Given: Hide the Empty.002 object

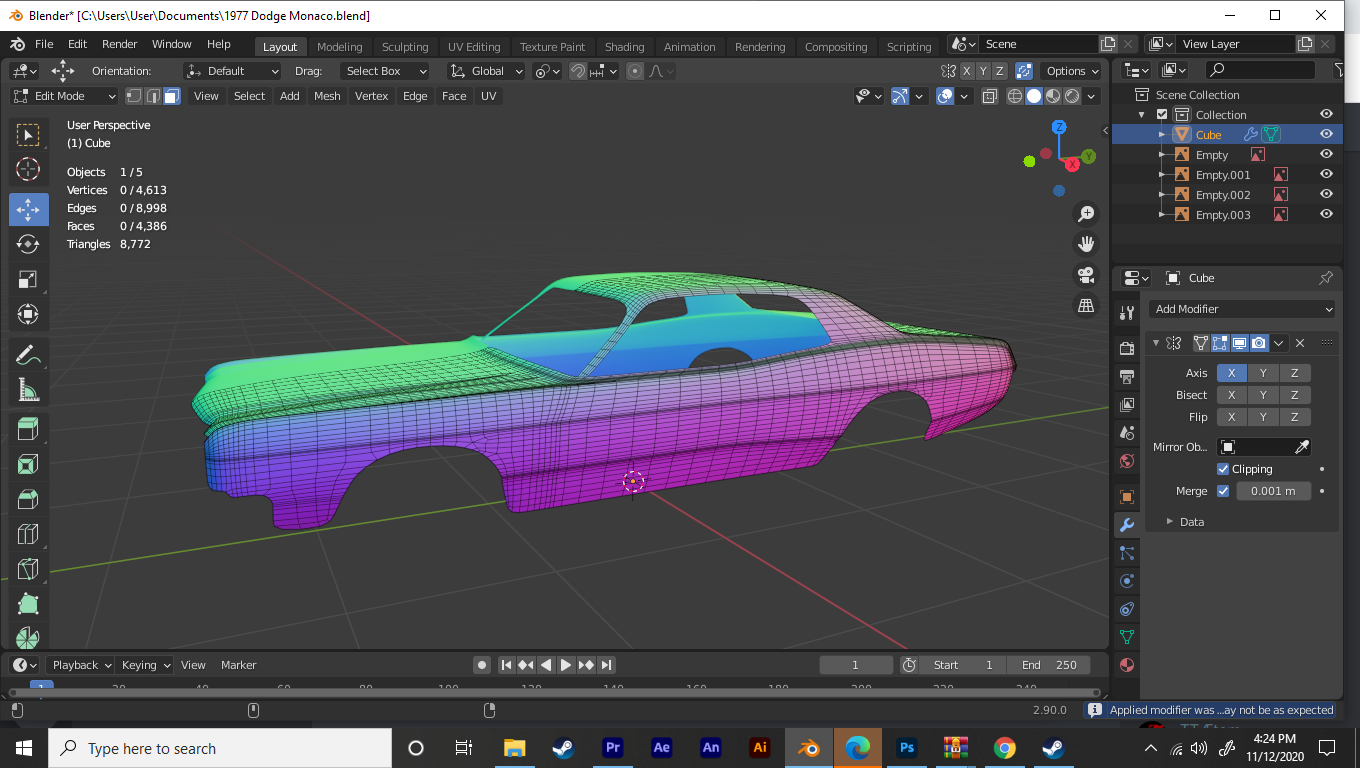Looking at the screenshot, I should (x=1326, y=195).
